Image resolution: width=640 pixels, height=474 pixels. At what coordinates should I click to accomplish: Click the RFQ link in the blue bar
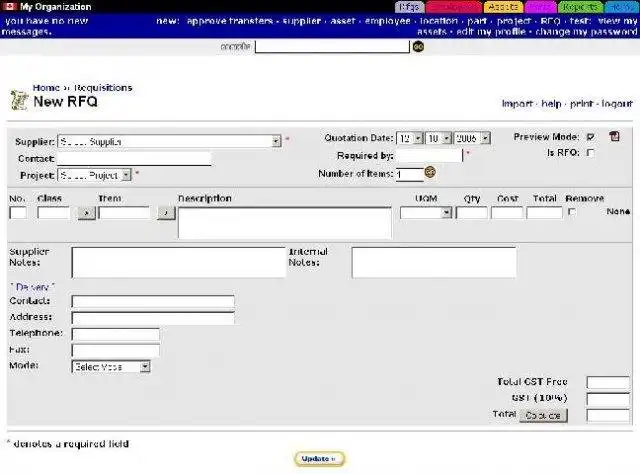point(550,21)
